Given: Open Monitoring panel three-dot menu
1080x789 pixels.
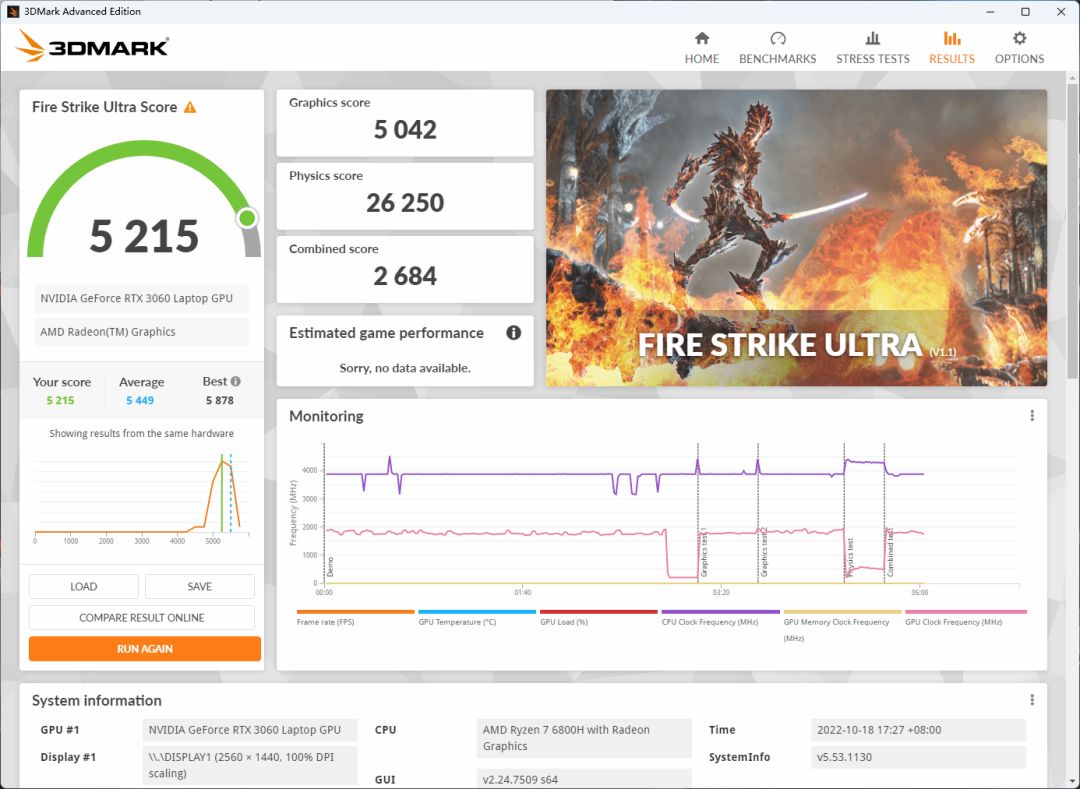Looking at the screenshot, I should tap(1032, 416).
